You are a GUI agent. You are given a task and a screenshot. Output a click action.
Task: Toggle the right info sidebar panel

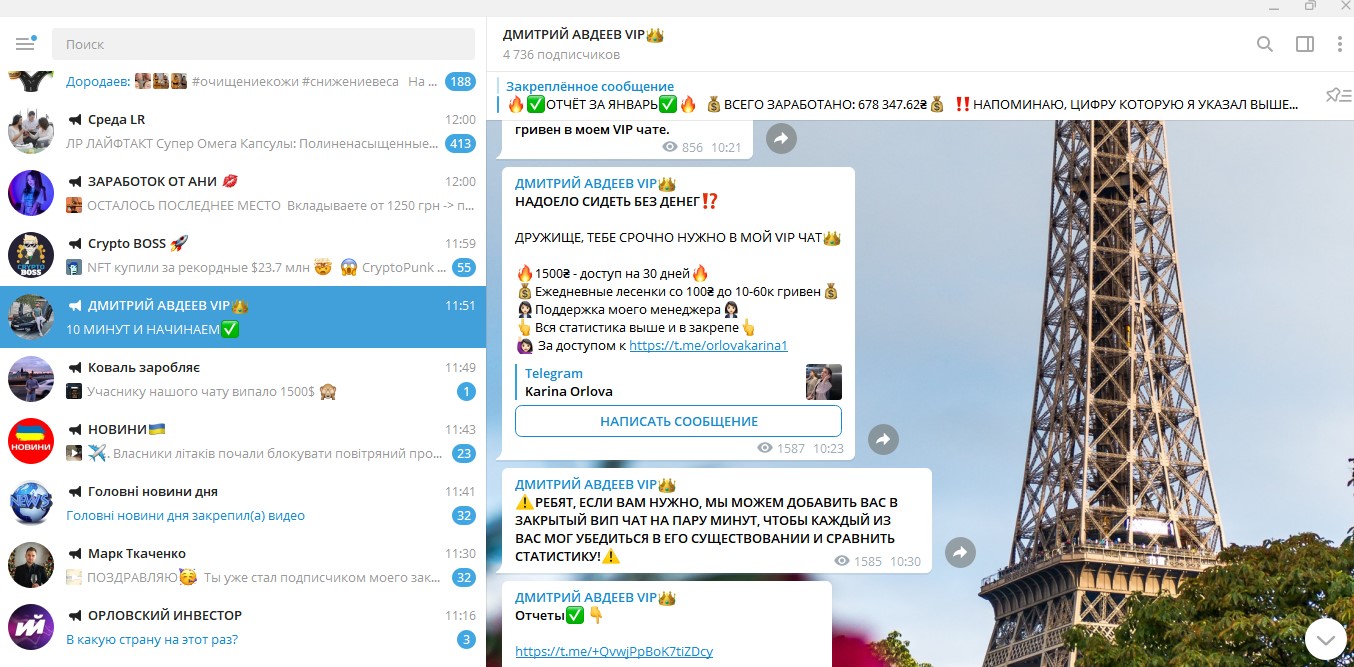1304,44
